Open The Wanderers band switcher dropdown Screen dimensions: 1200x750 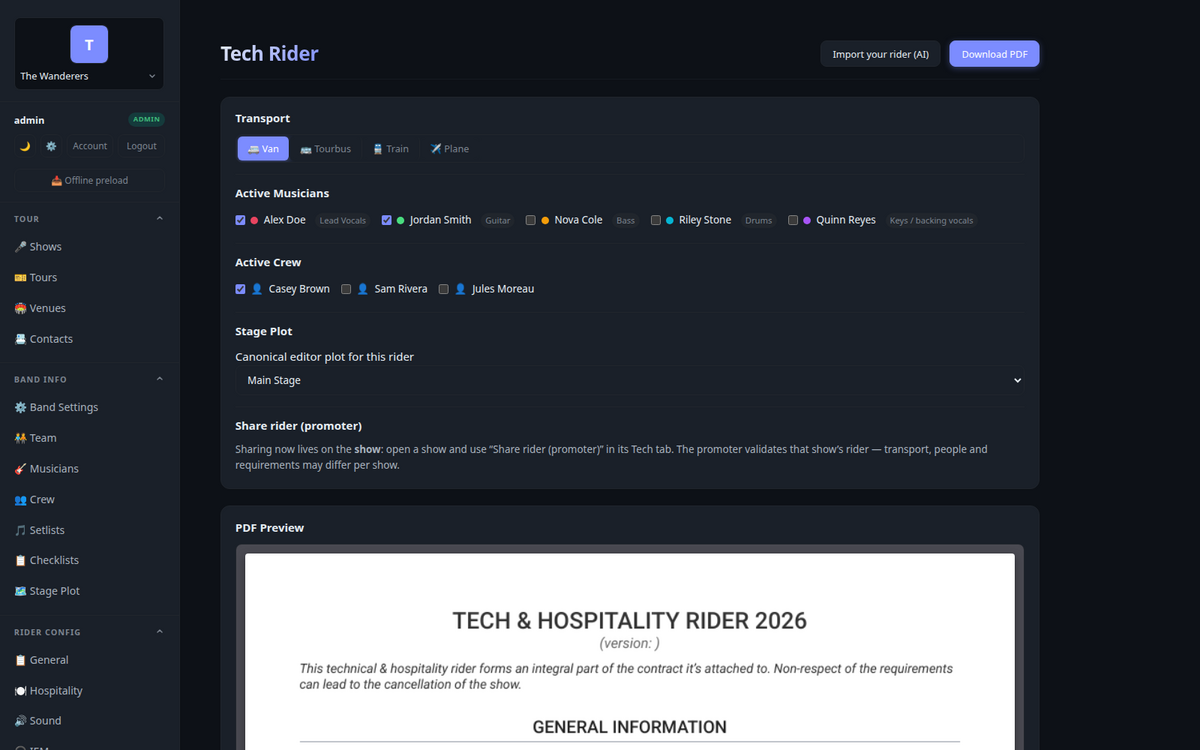pos(89,76)
